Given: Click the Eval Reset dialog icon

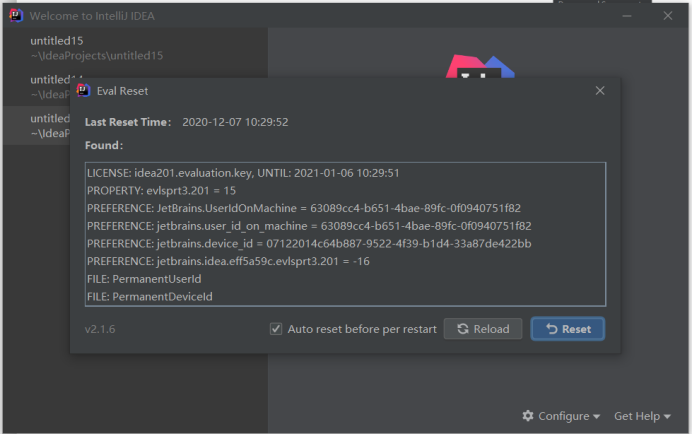Looking at the screenshot, I should (x=83, y=91).
